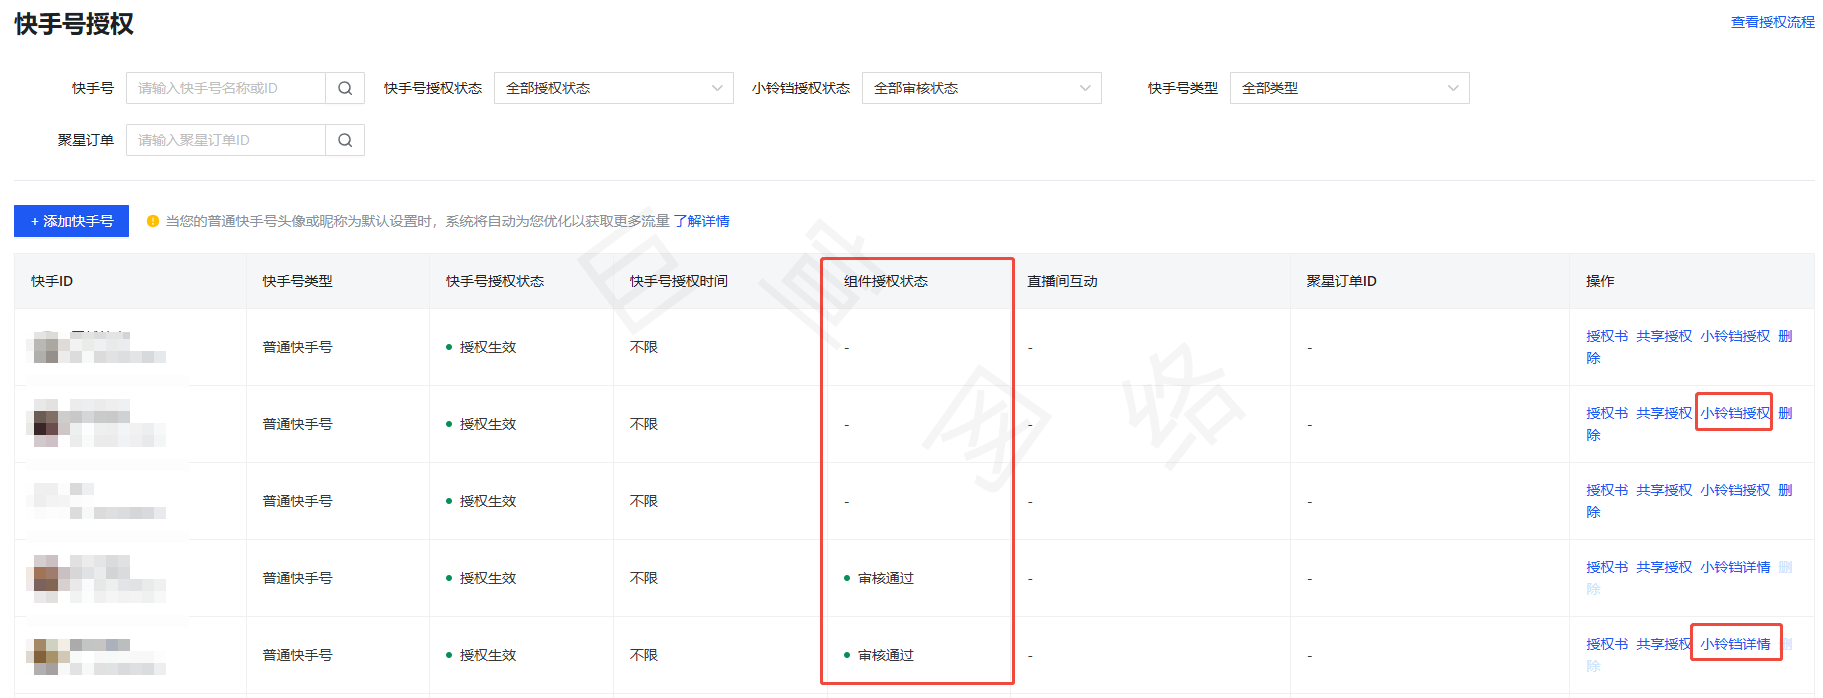Image resolution: width=1823 pixels, height=698 pixels.
Task: Click the 操作 column header
Action: [1600, 281]
